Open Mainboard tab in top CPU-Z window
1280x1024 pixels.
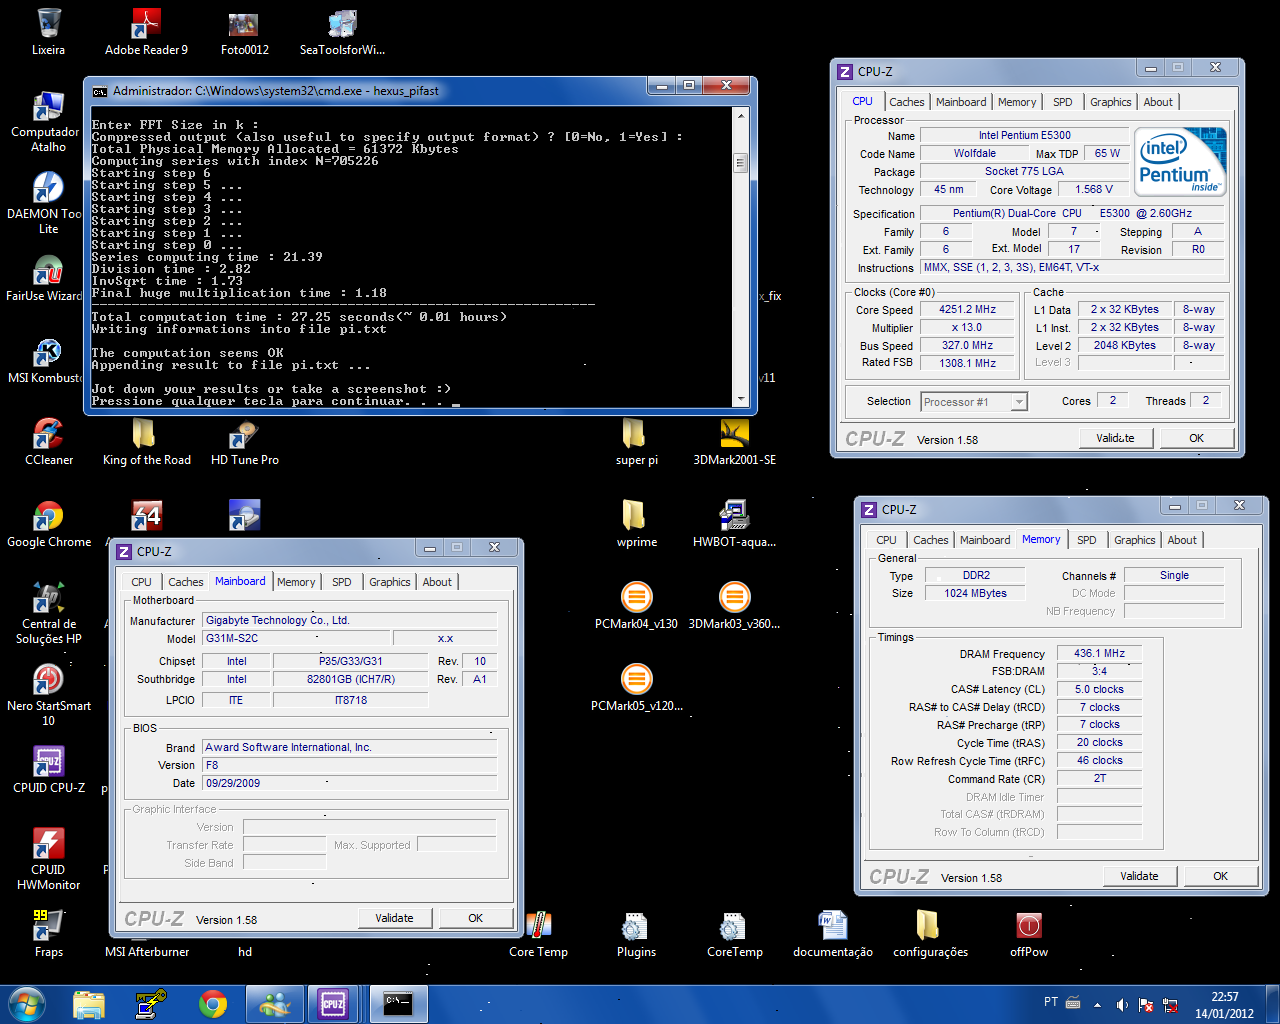tap(961, 102)
